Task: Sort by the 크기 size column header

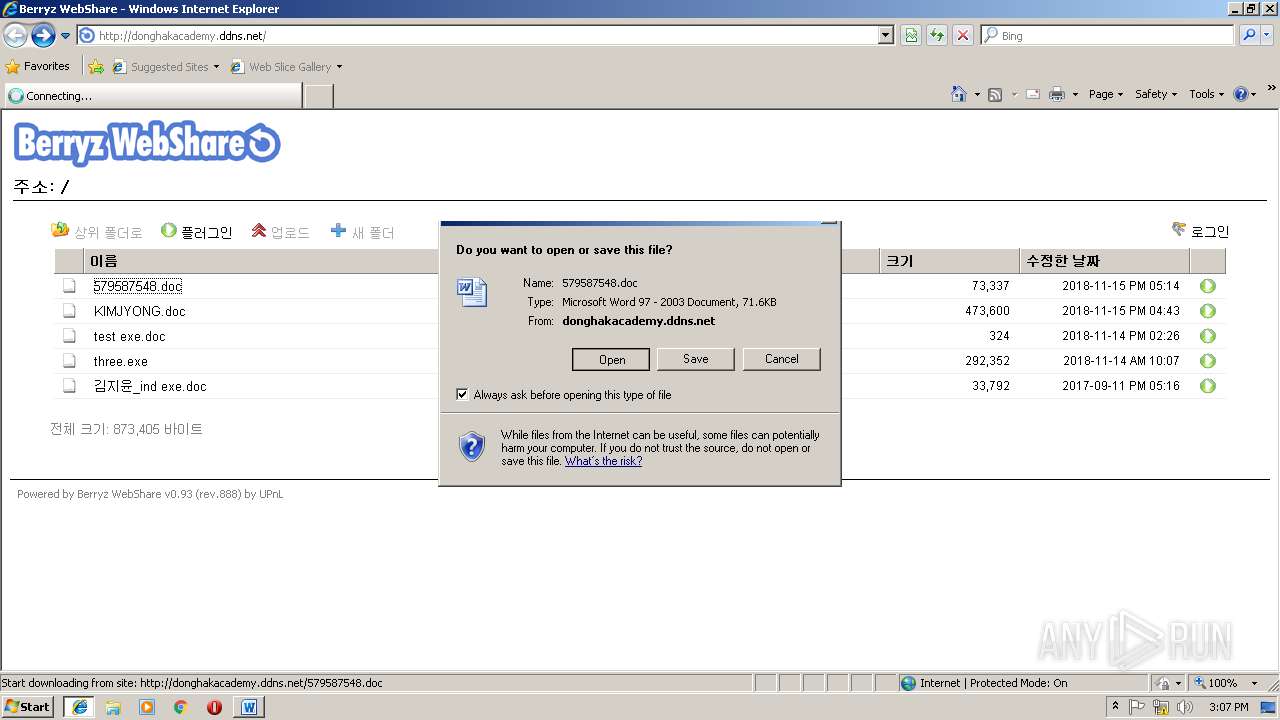Action: (x=899, y=261)
